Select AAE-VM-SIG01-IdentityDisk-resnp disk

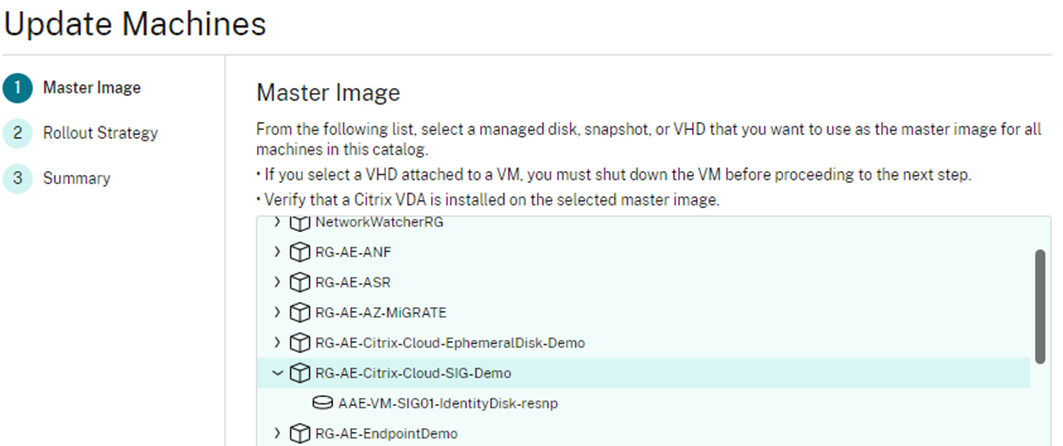click(x=447, y=403)
